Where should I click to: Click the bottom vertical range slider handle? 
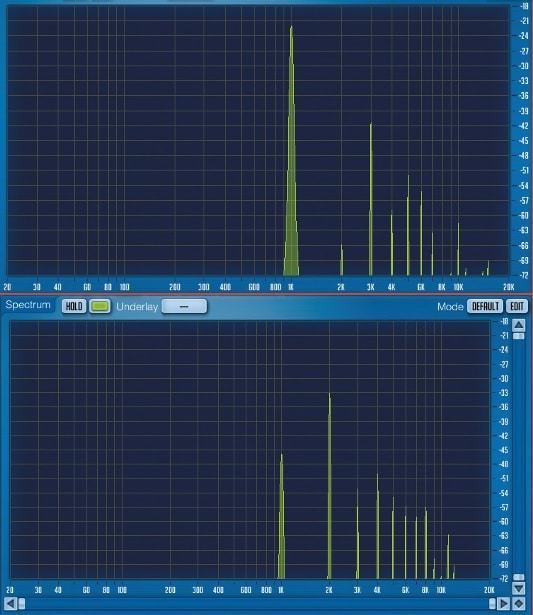pyautogui.click(x=518, y=577)
